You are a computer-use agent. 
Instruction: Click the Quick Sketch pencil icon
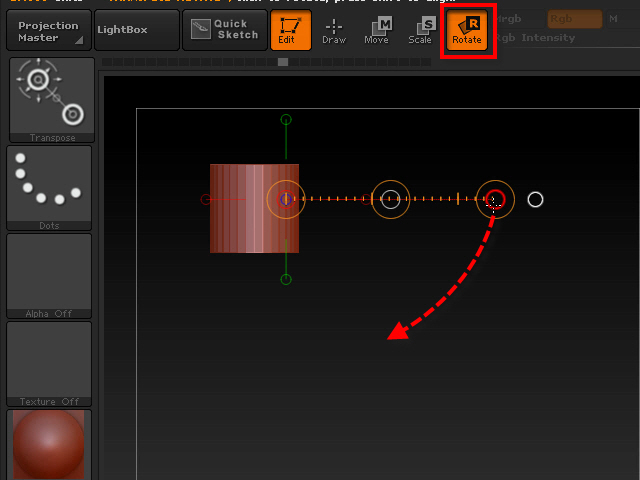click(201, 29)
